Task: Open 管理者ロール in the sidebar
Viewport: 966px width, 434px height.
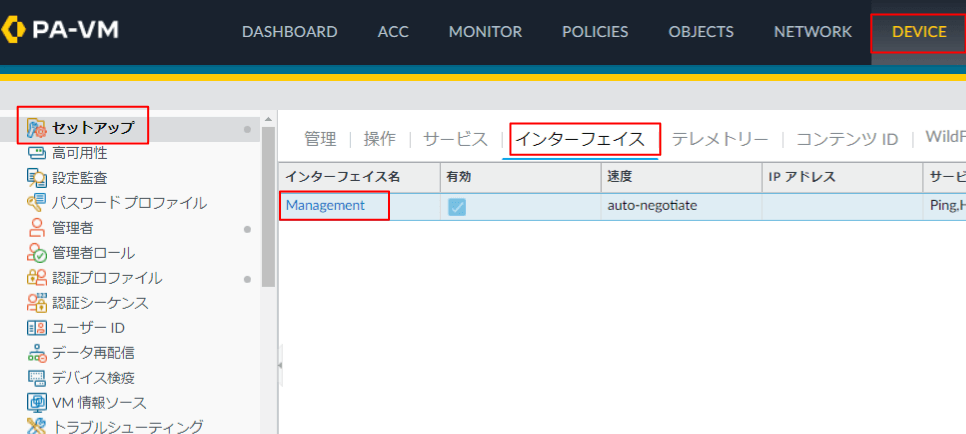Action: pos(94,253)
